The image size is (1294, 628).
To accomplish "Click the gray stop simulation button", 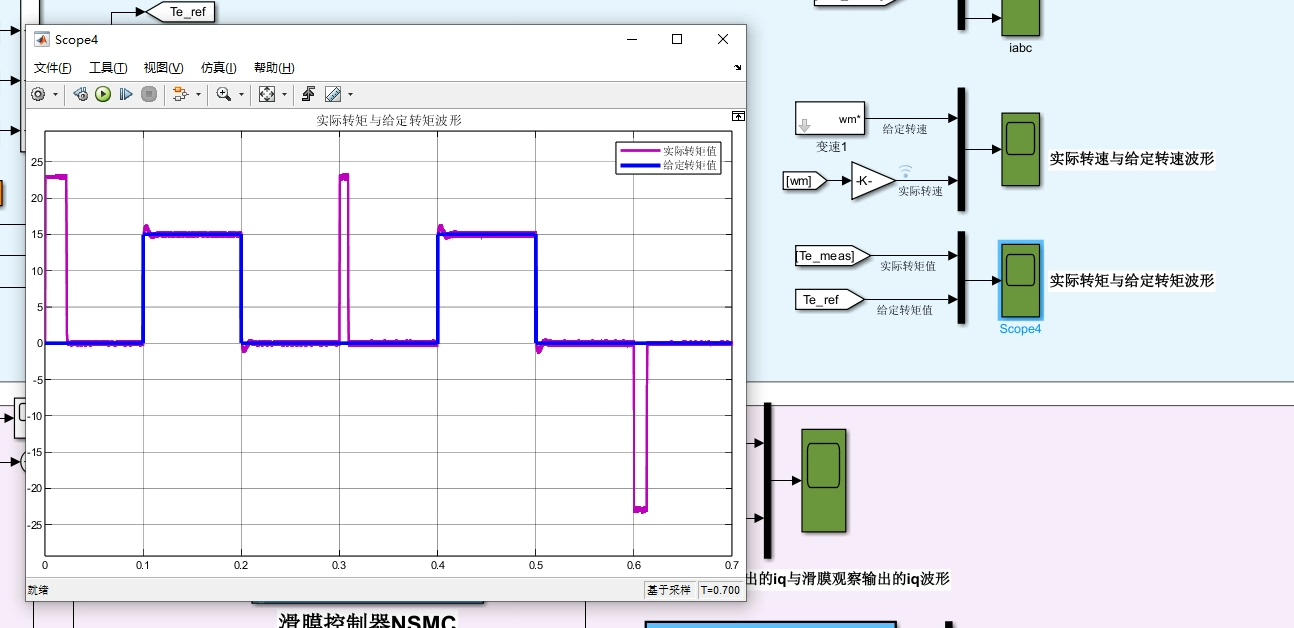I will click(x=149, y=94).
